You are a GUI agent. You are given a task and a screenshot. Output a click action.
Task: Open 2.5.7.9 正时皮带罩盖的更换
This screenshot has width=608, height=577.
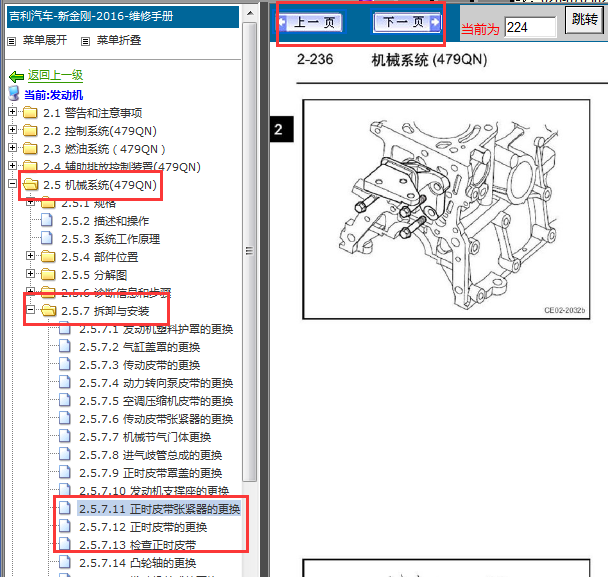click(x=150, y=473)
